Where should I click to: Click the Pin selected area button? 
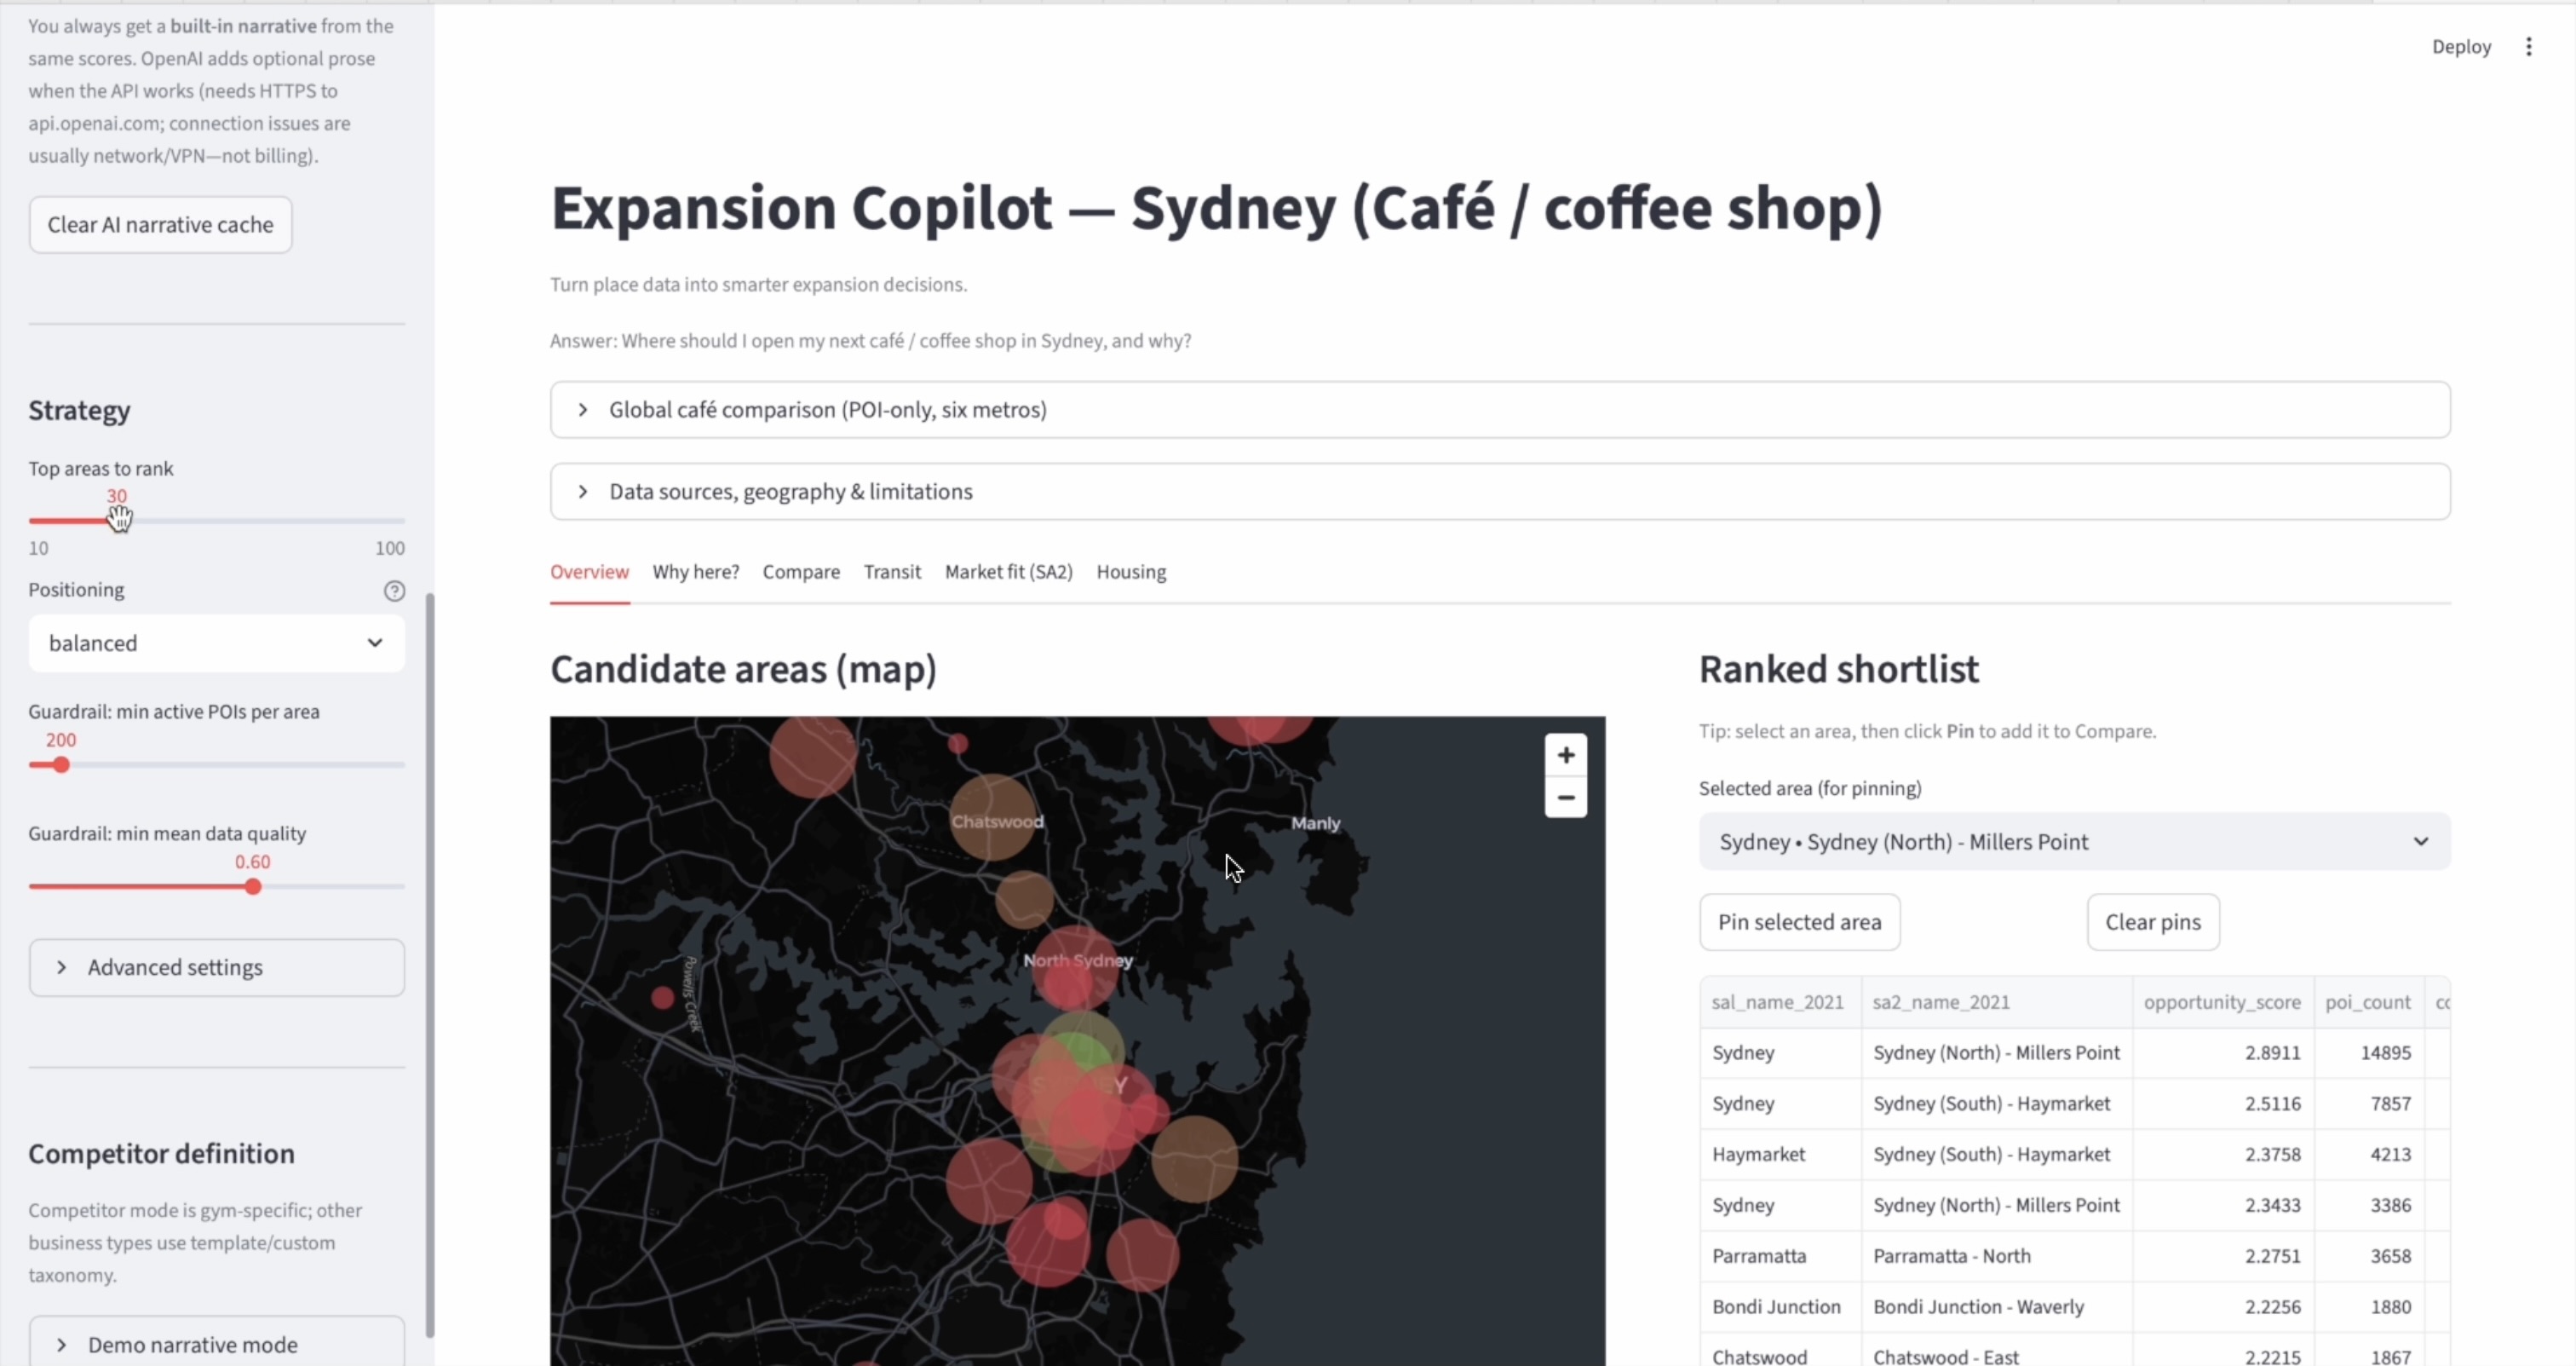[1798, 922]
